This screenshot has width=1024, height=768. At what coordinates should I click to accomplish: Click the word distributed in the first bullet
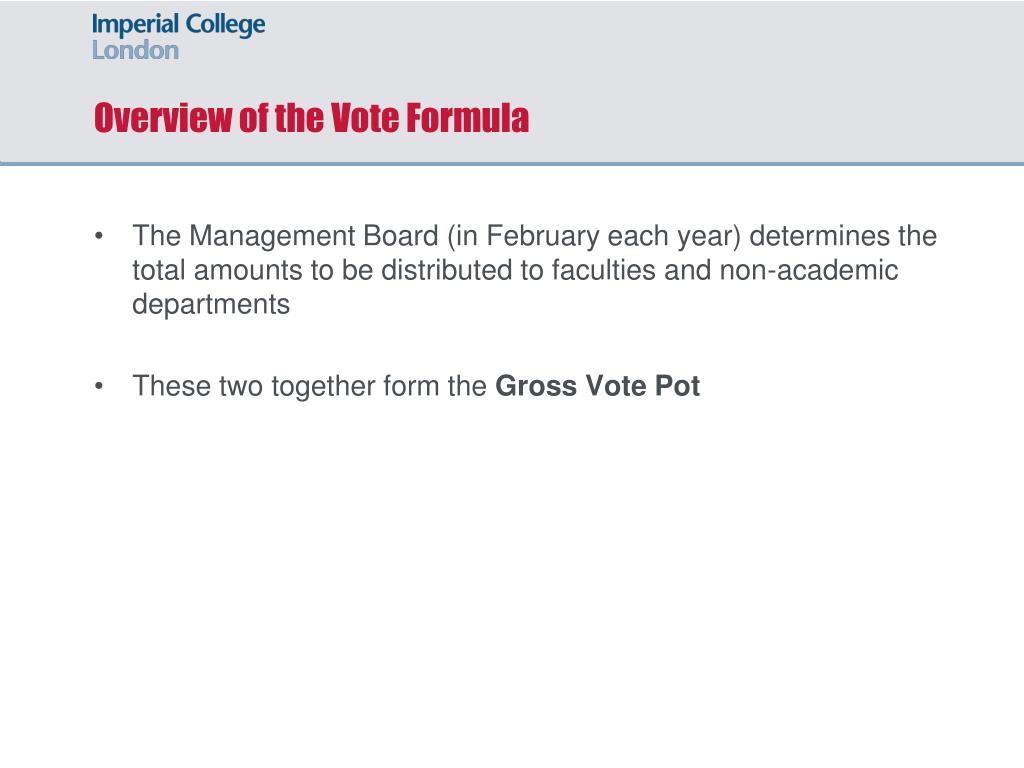[x=447, y=270]
